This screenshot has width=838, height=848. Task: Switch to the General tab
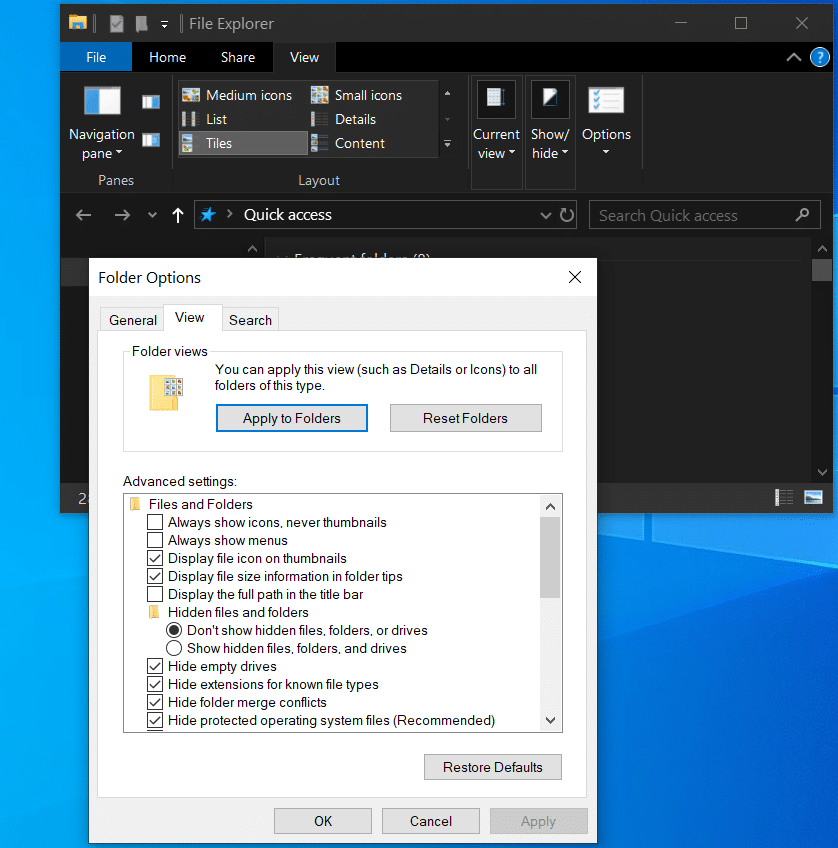[x=133, y=320]
